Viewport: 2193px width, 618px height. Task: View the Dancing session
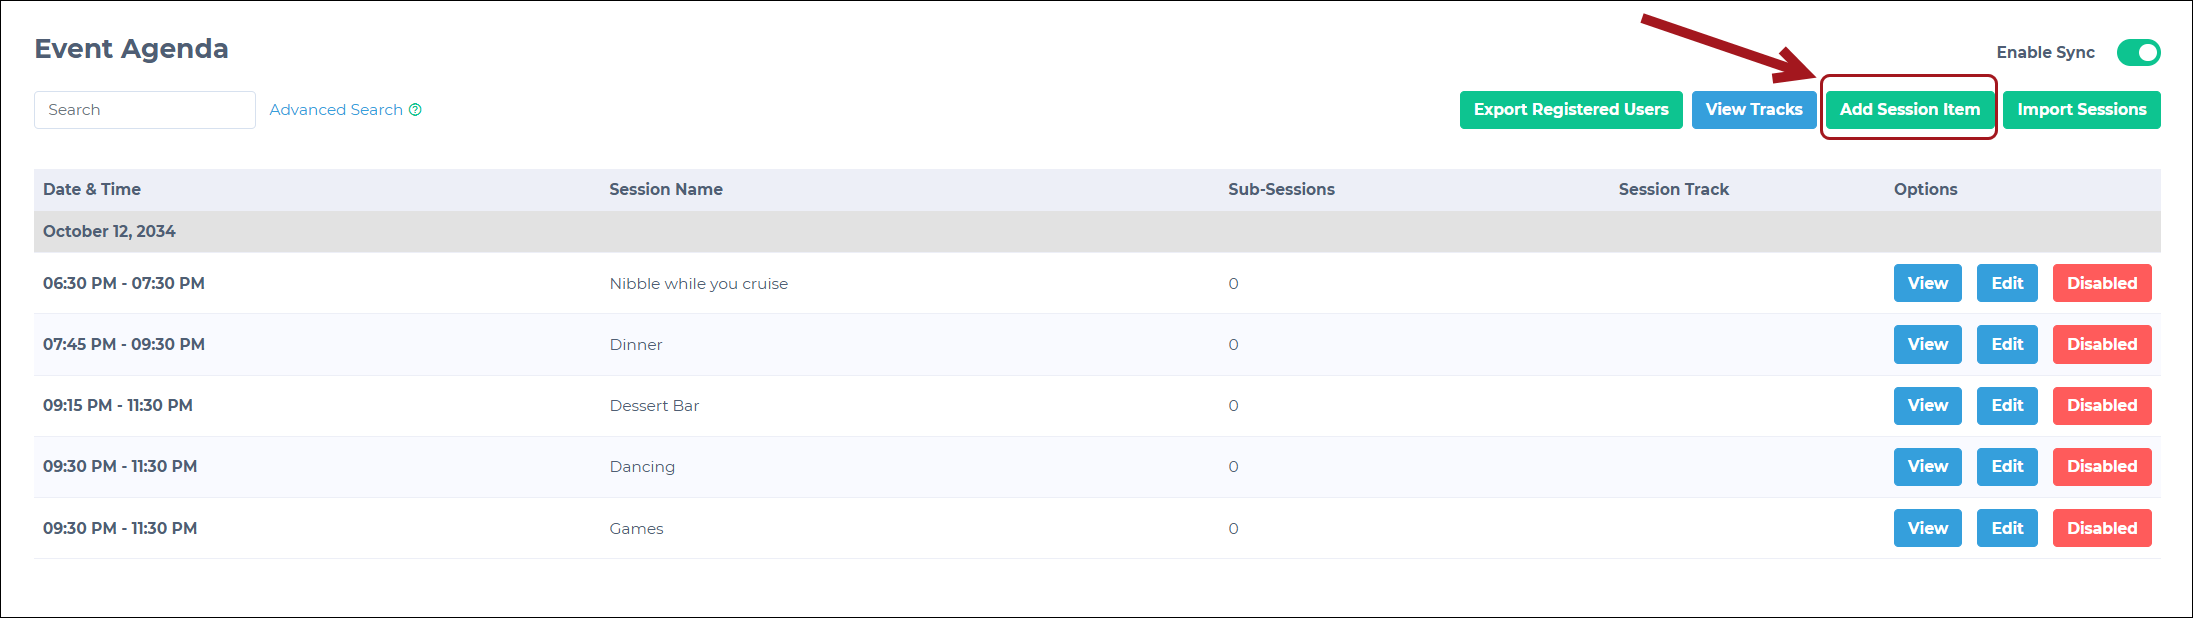pyautogui.click(x=1927, y=466)
